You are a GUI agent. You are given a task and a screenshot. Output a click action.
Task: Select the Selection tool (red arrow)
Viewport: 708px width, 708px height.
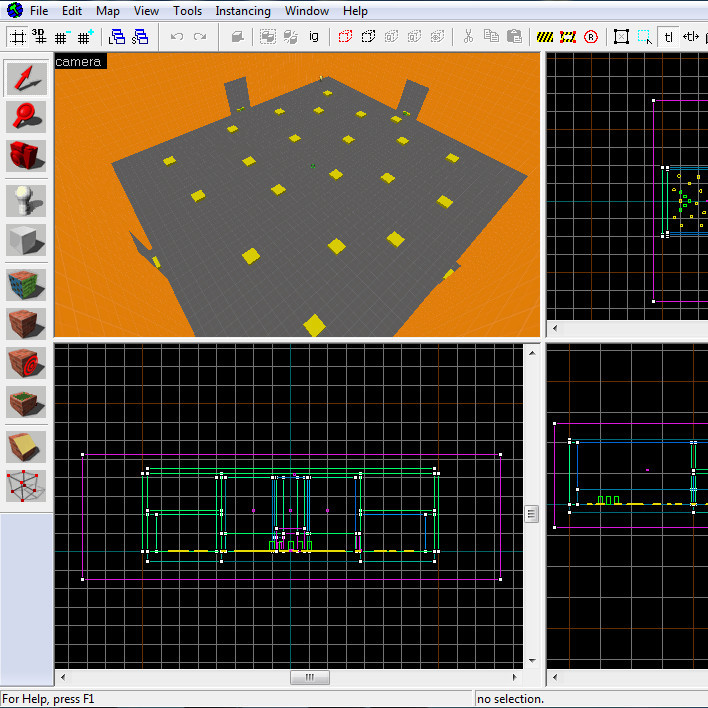26,79
